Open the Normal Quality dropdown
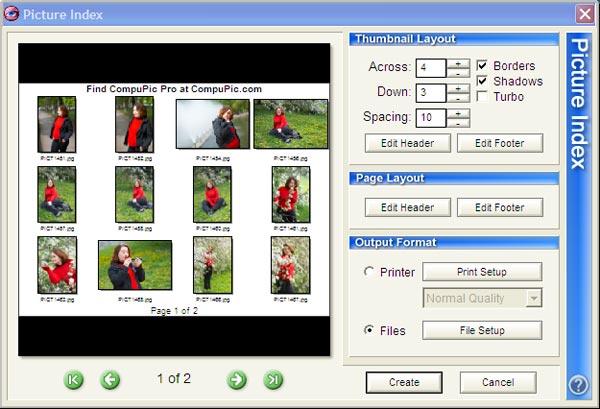600x409 pixels. click(x=534, y=298)
